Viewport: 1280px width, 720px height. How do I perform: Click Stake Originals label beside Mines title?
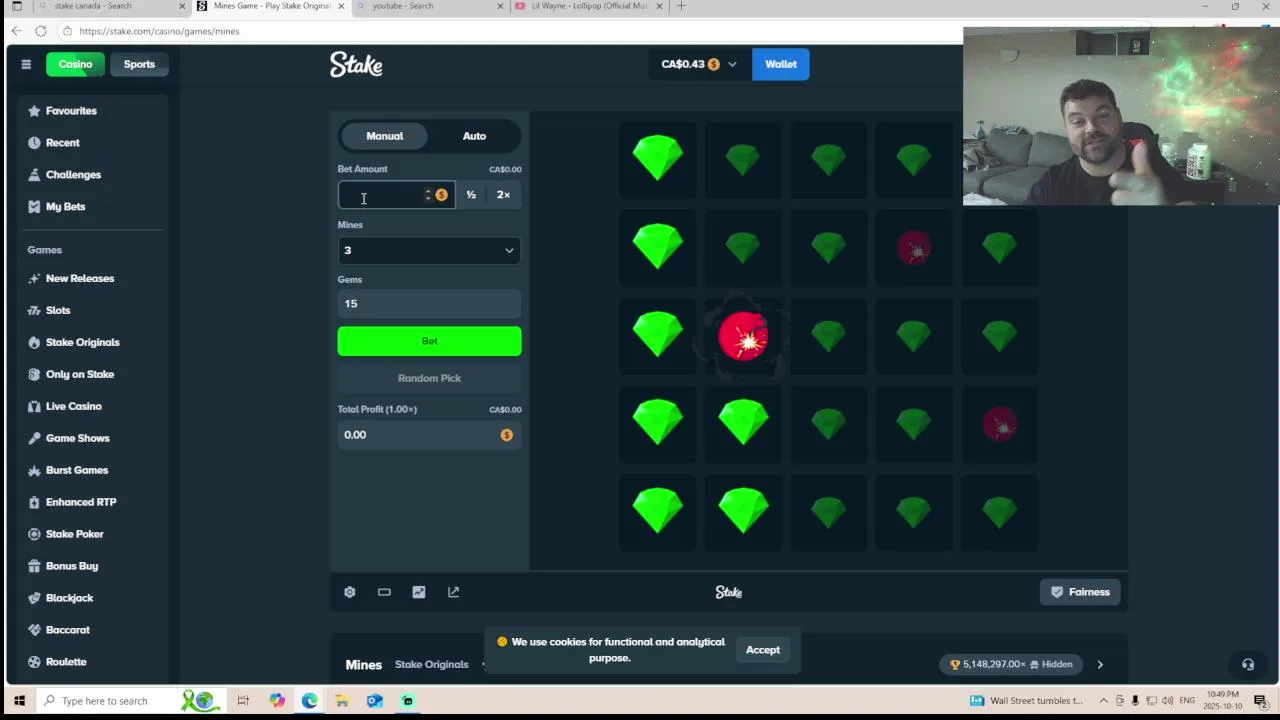click(x=431, y=665)
